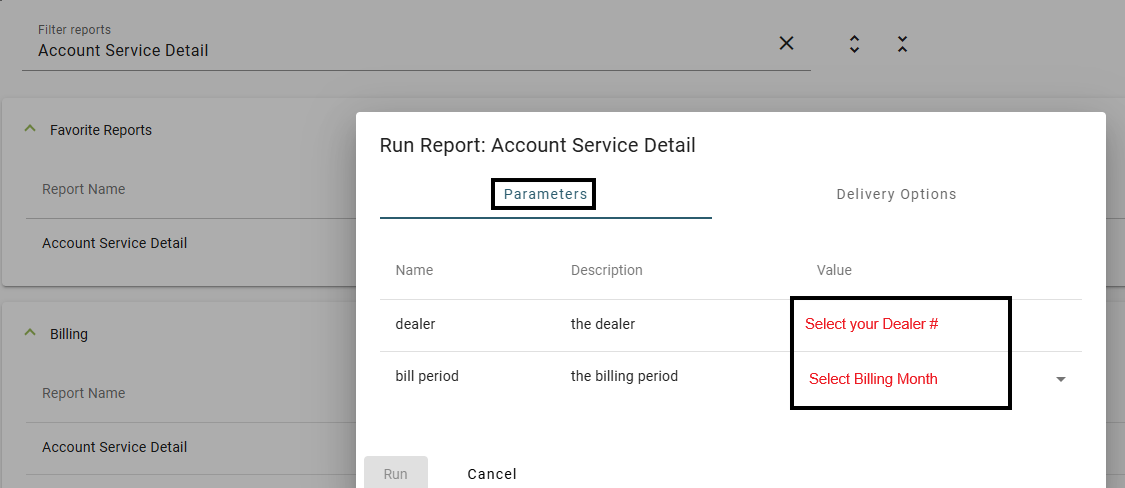Screen dimensions: 1125x488
Task: Click Report Name header in Billing section
Action: click(x=83, y=393)
